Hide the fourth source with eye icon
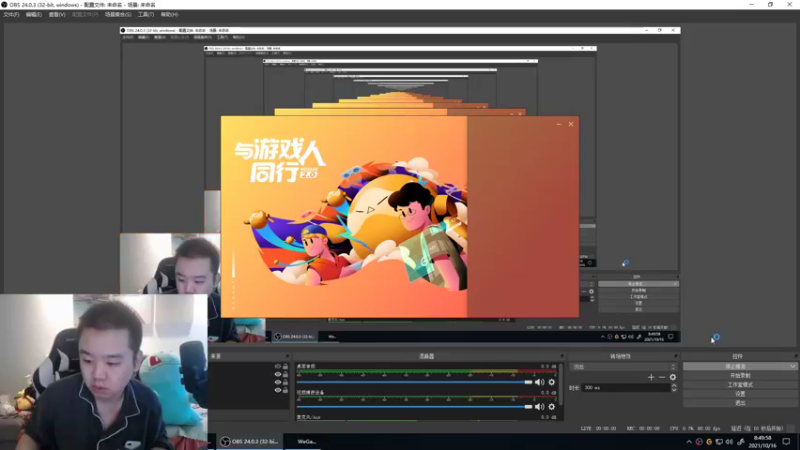 [278, 390]
